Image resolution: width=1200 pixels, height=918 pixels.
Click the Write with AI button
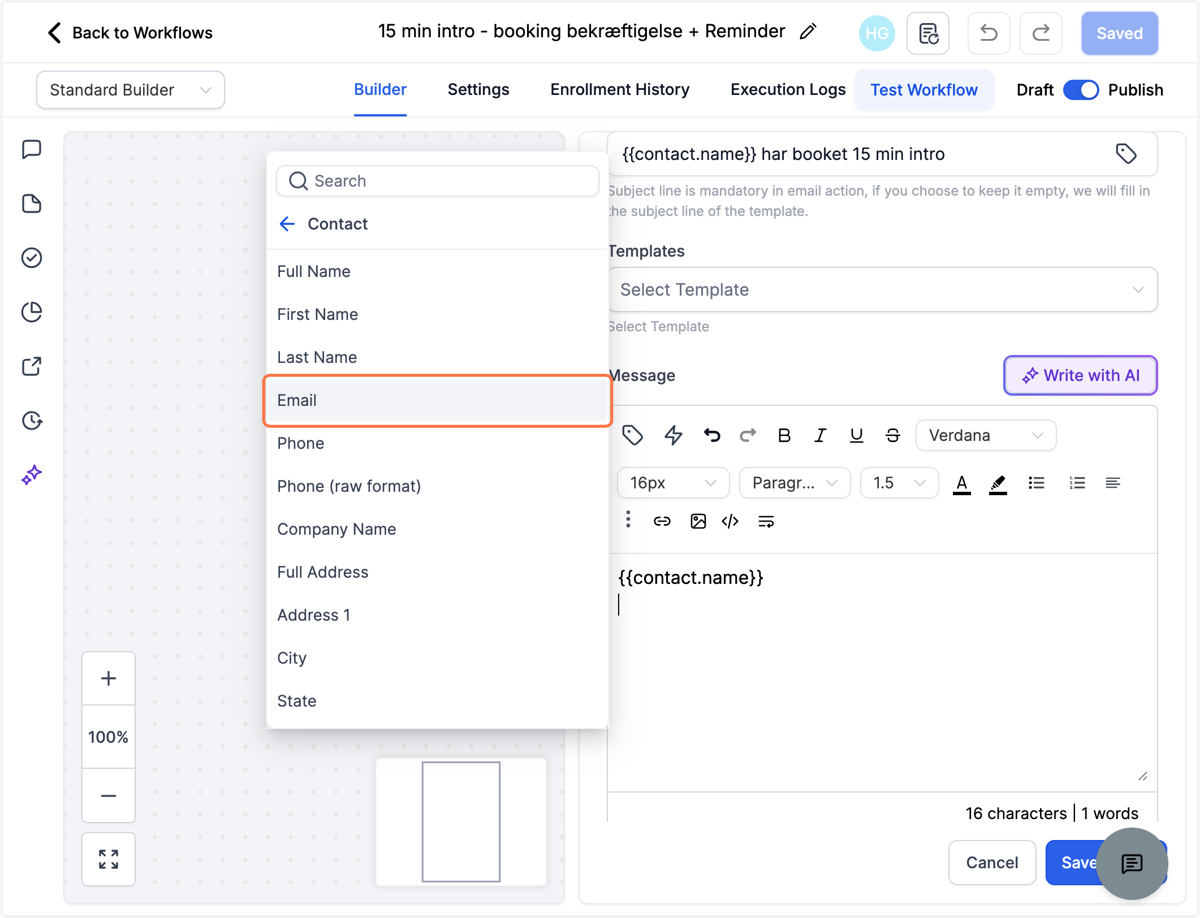[x=1080, y=376]
